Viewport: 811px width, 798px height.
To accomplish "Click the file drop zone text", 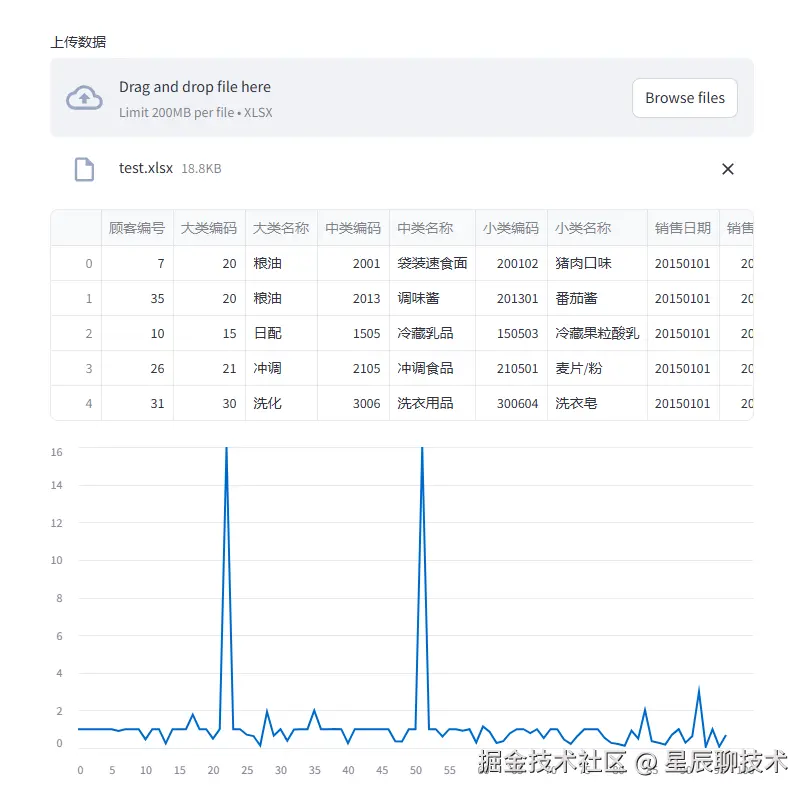I will [x=195, y=87].
